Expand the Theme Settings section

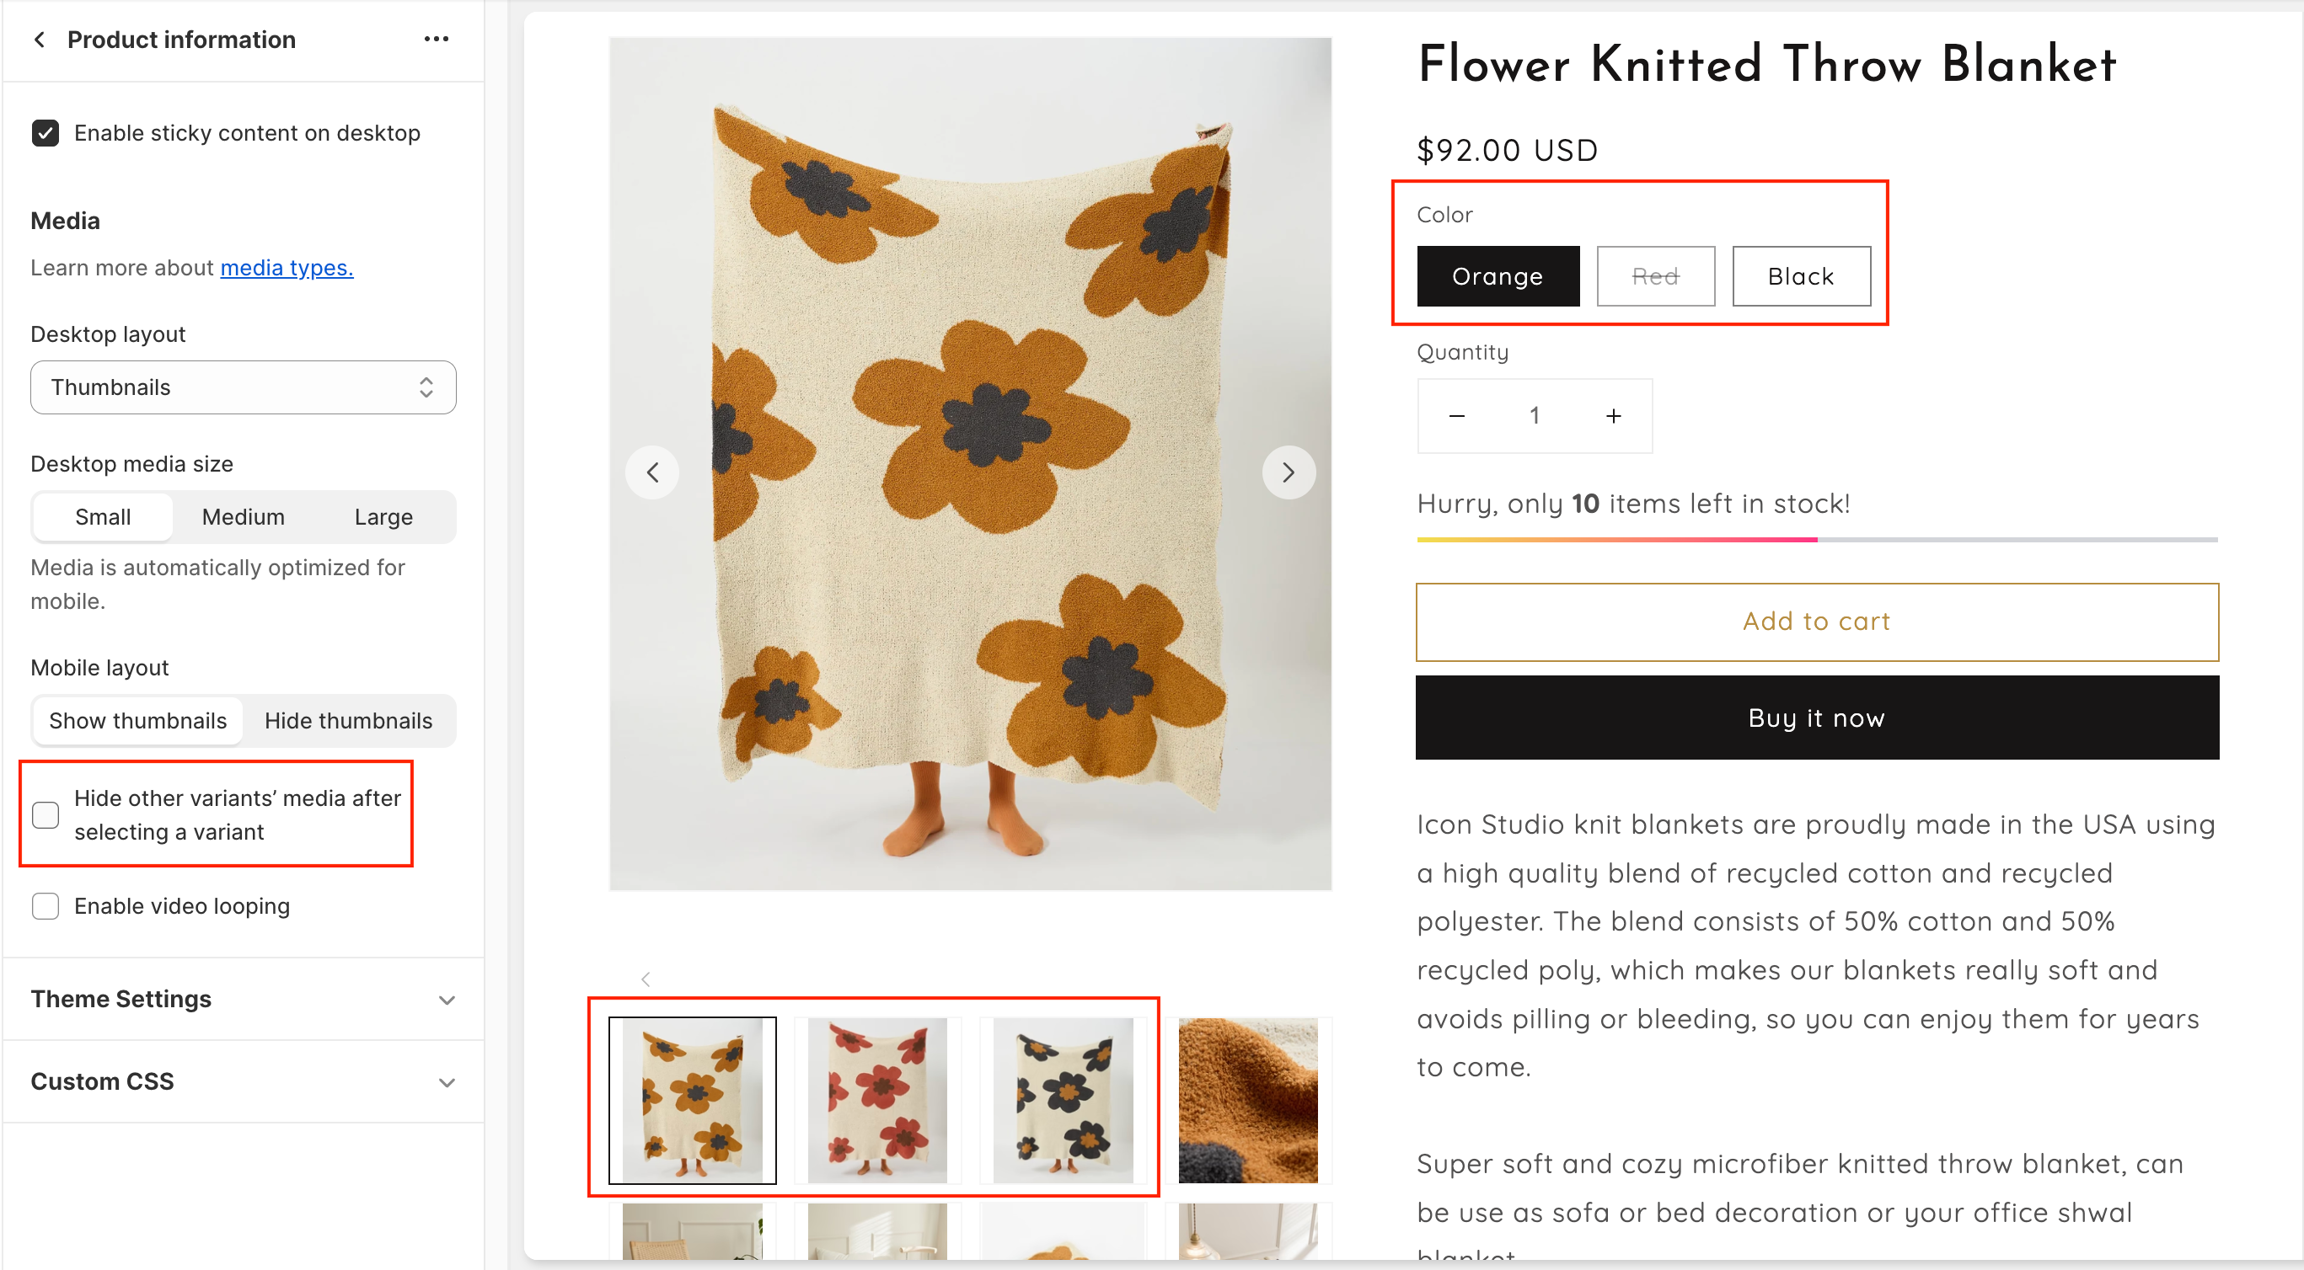tap(243, 999)
